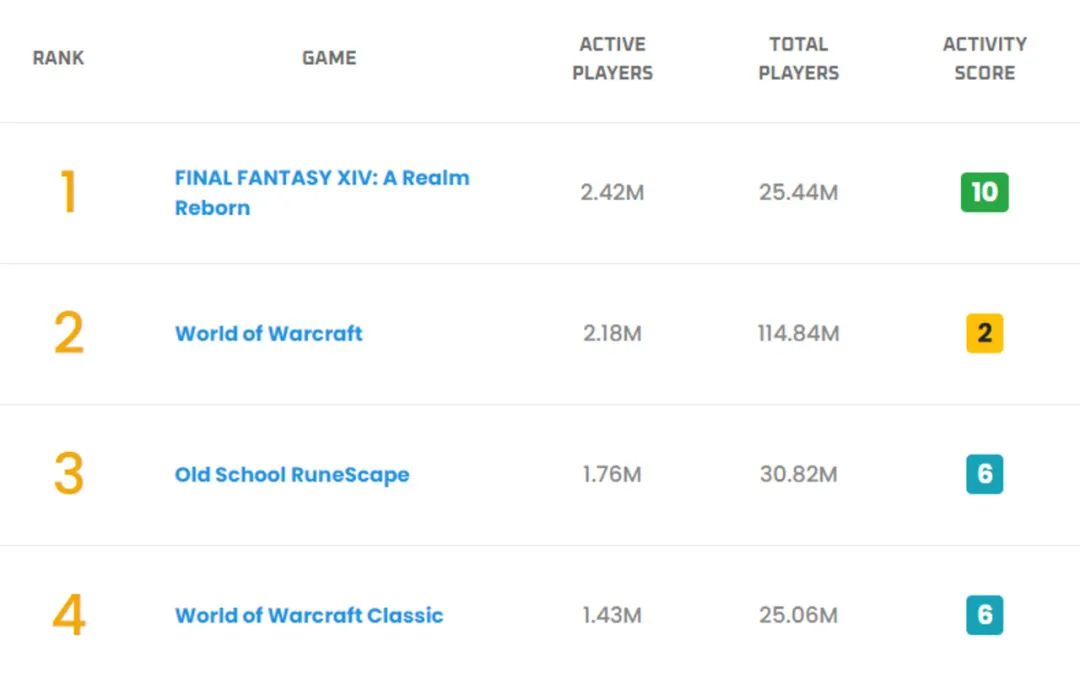Click the Game column header
The width and height of the screenshot is (1080, 684).
tap(329, 58)
